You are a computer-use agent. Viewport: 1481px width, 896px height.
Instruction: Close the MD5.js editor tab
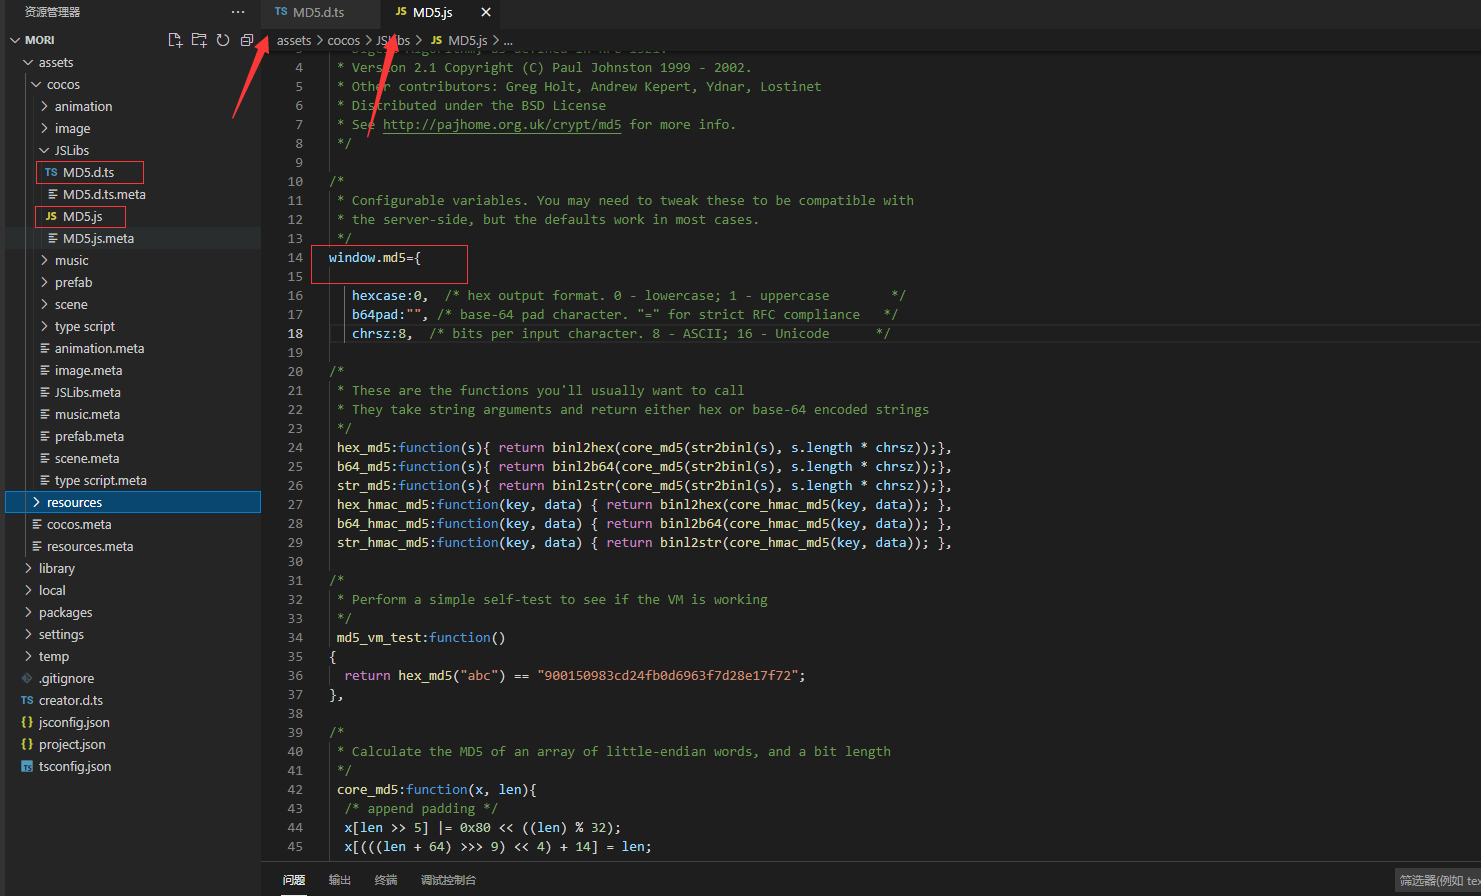click(x=486, y=12)
